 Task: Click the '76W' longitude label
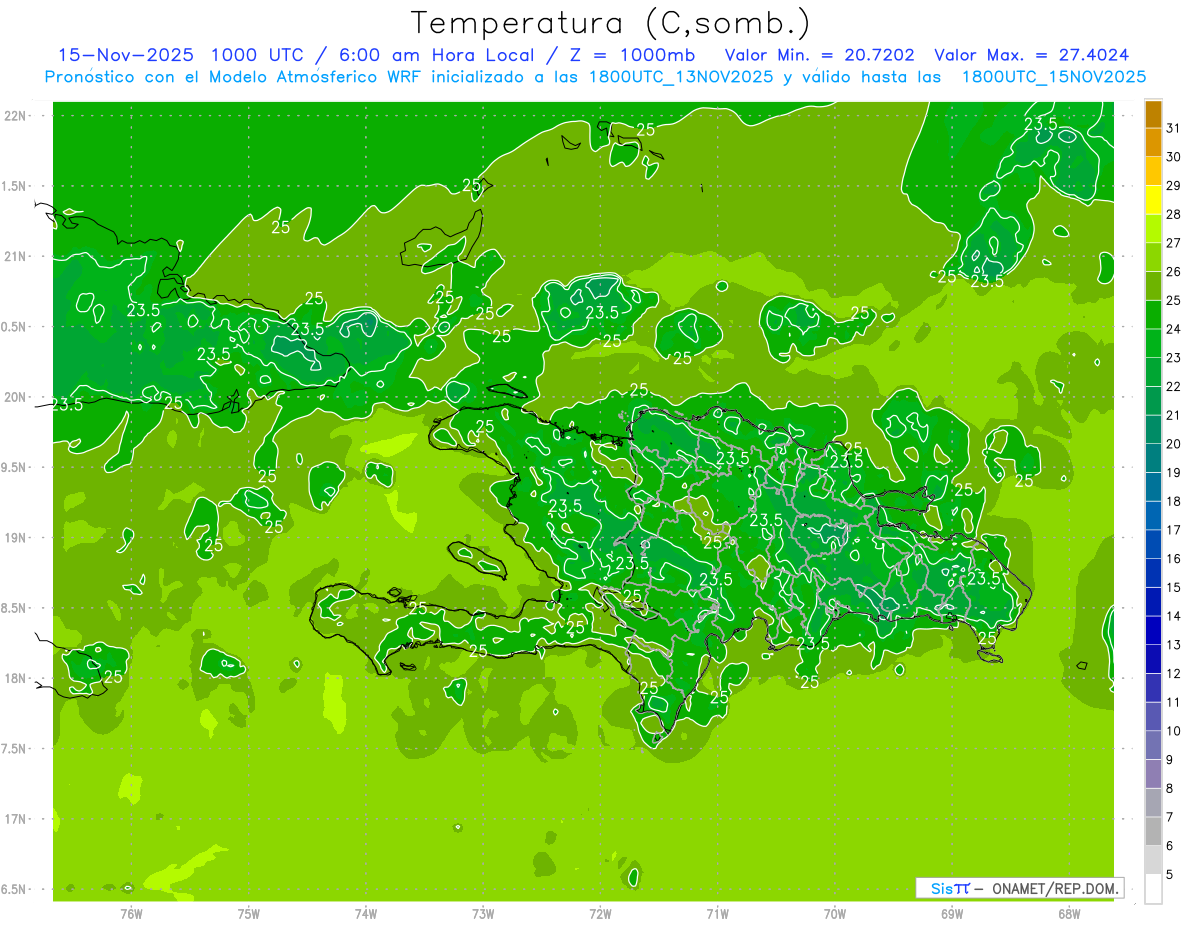tap(131, 914)
